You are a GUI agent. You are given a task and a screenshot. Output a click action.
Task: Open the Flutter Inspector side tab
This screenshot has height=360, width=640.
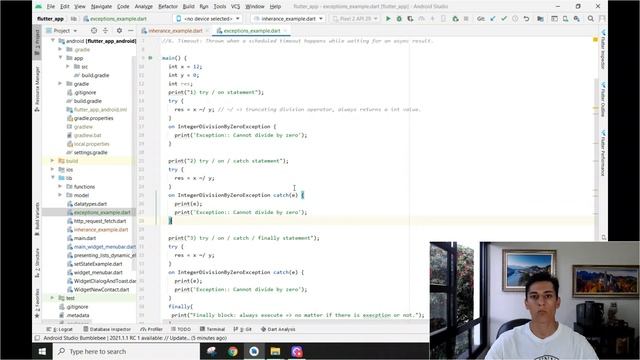pos(603,50)
